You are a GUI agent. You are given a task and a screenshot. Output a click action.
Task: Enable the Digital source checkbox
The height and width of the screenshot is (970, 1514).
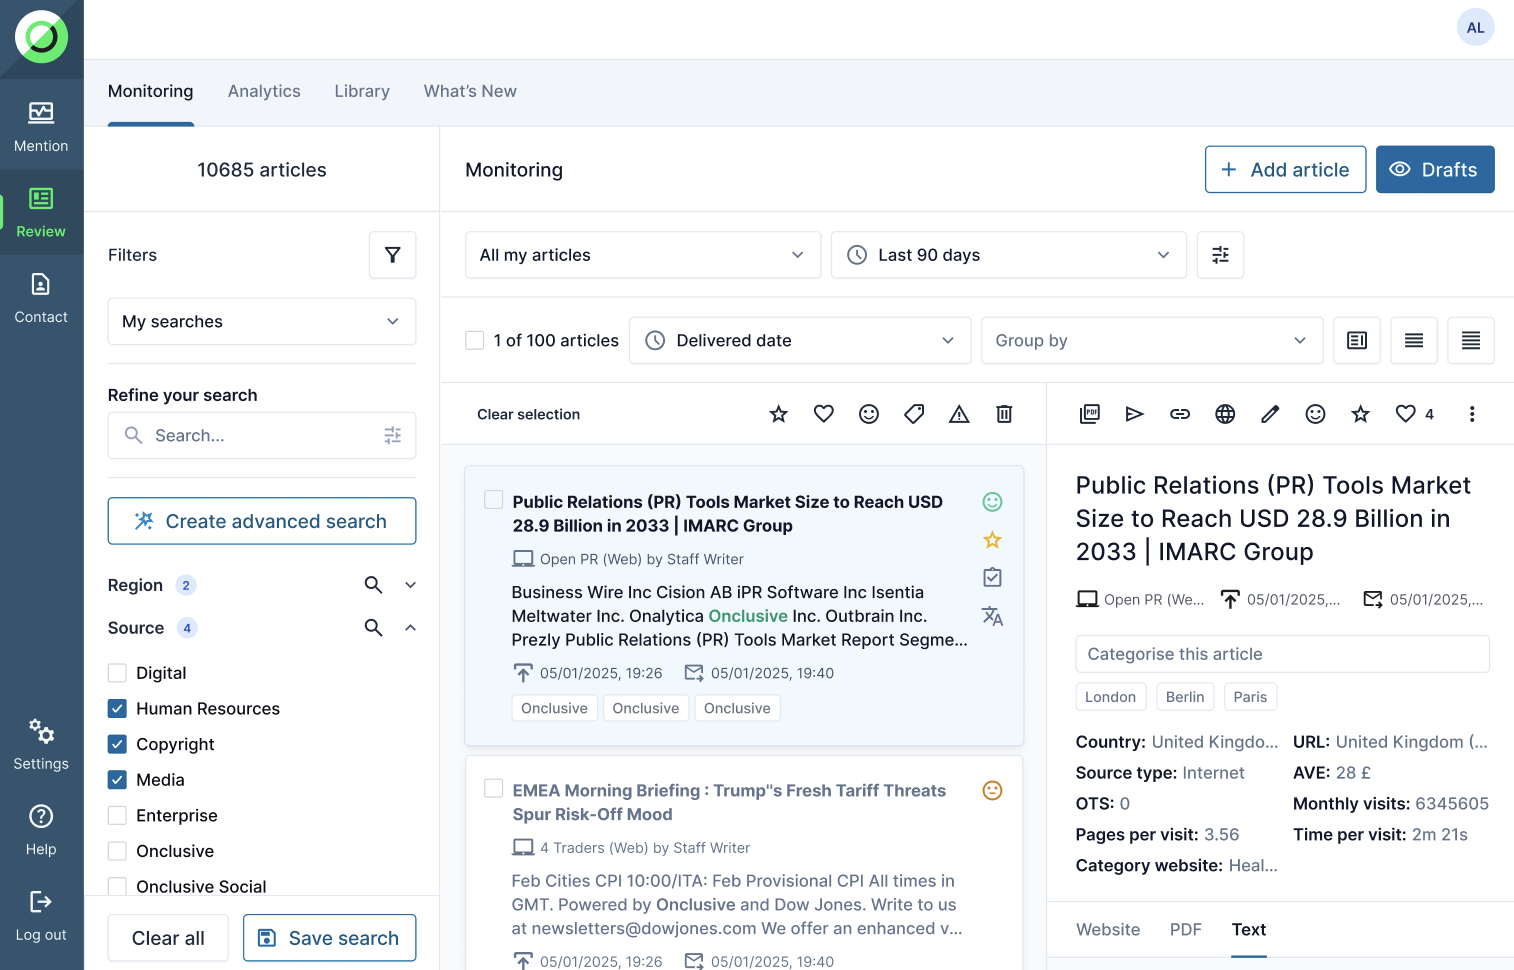pos(118,673)
